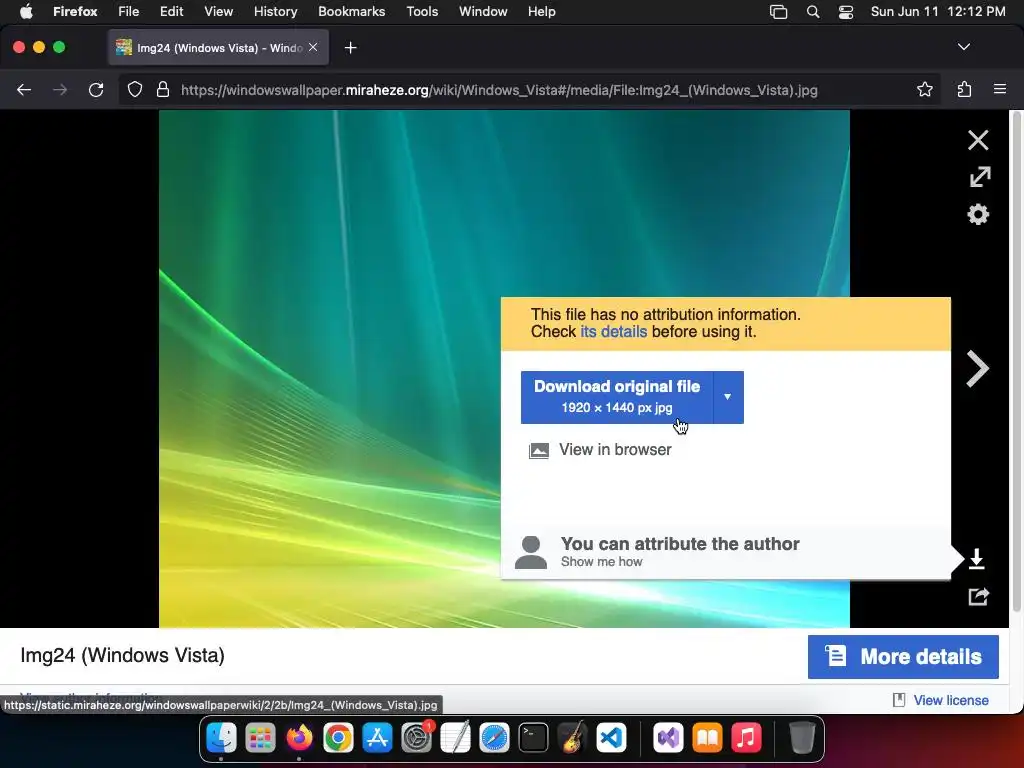
Task: Open tracking protection shield icon
Action: click(135, 89)
